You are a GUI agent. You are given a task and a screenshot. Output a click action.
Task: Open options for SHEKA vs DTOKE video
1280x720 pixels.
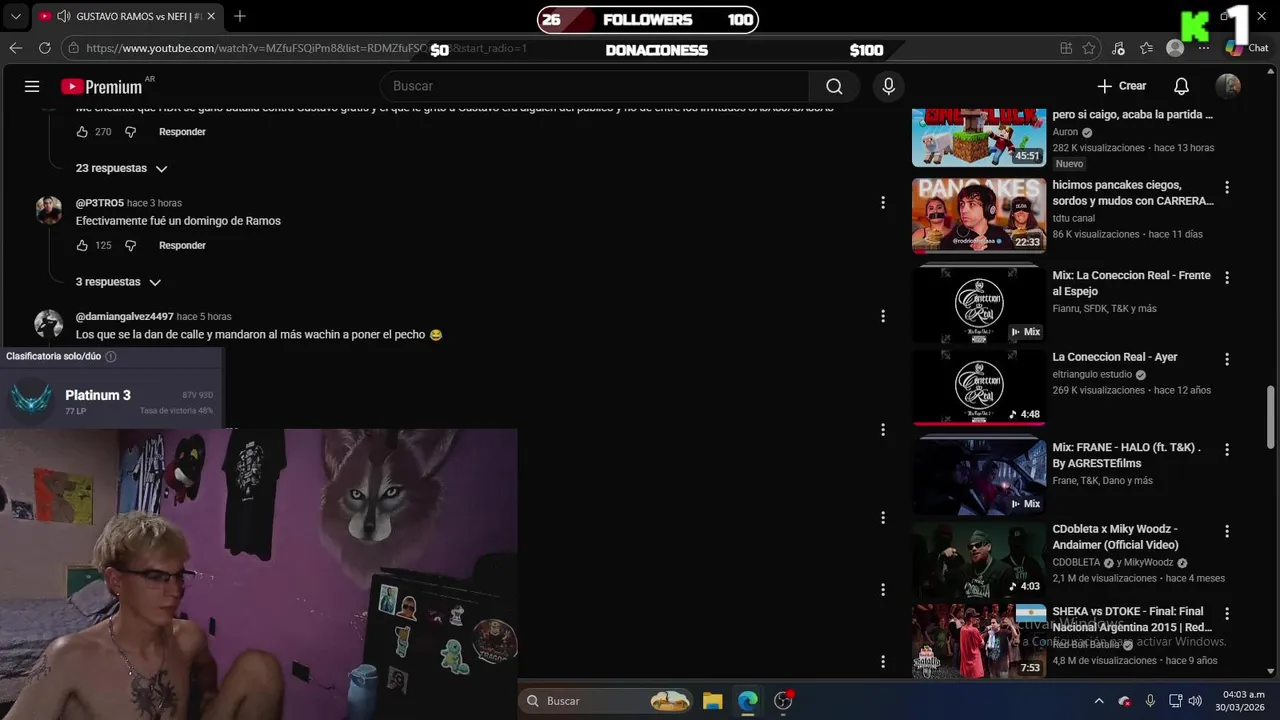1227,613
